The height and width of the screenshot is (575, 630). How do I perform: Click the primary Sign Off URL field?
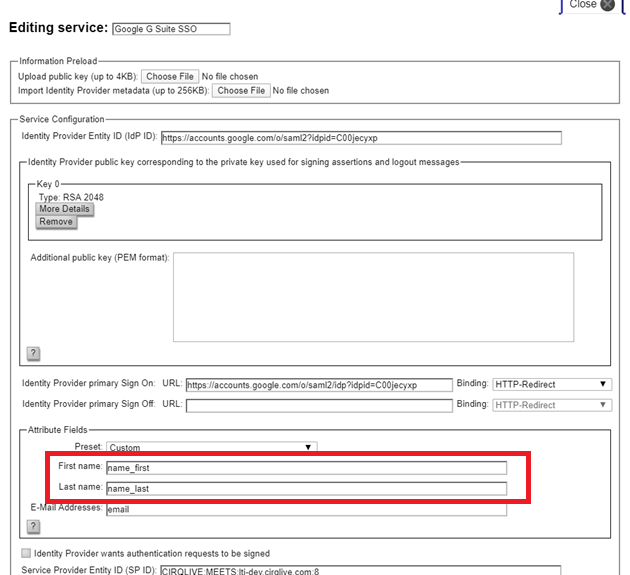tap(319, 405)
